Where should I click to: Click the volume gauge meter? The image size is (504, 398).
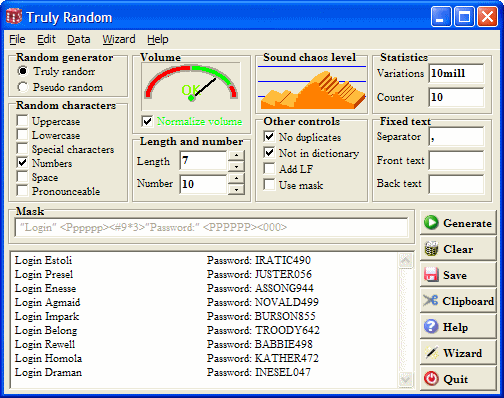pyautogui.click(x=191, y=86)
